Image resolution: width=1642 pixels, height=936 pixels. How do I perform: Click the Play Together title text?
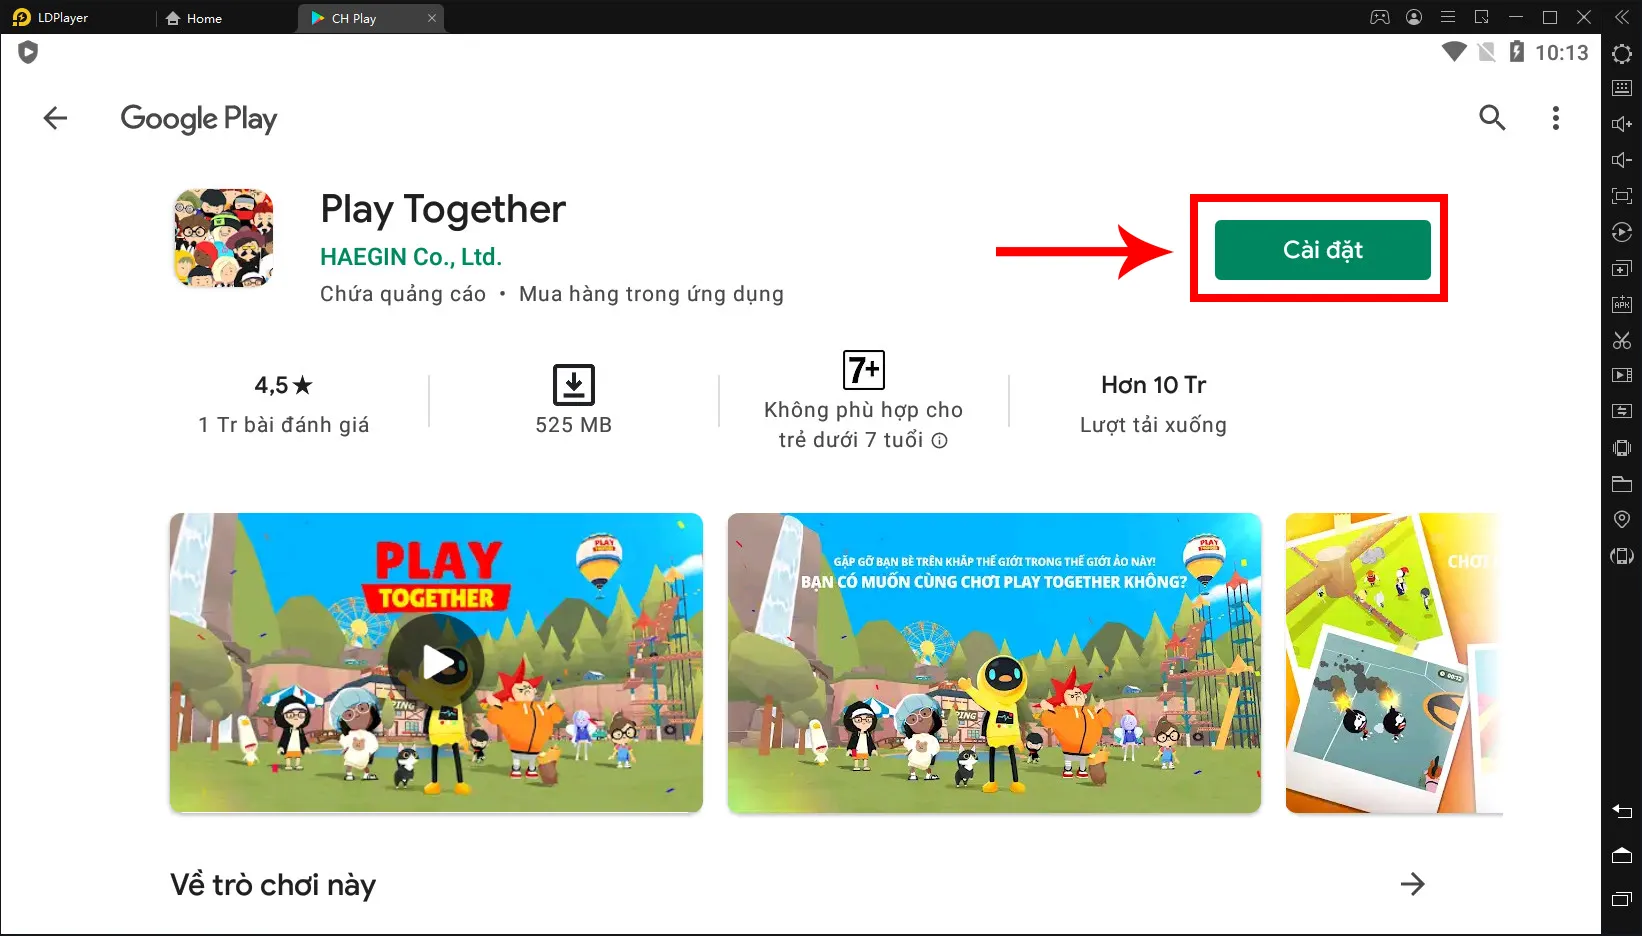click(443, 209)
